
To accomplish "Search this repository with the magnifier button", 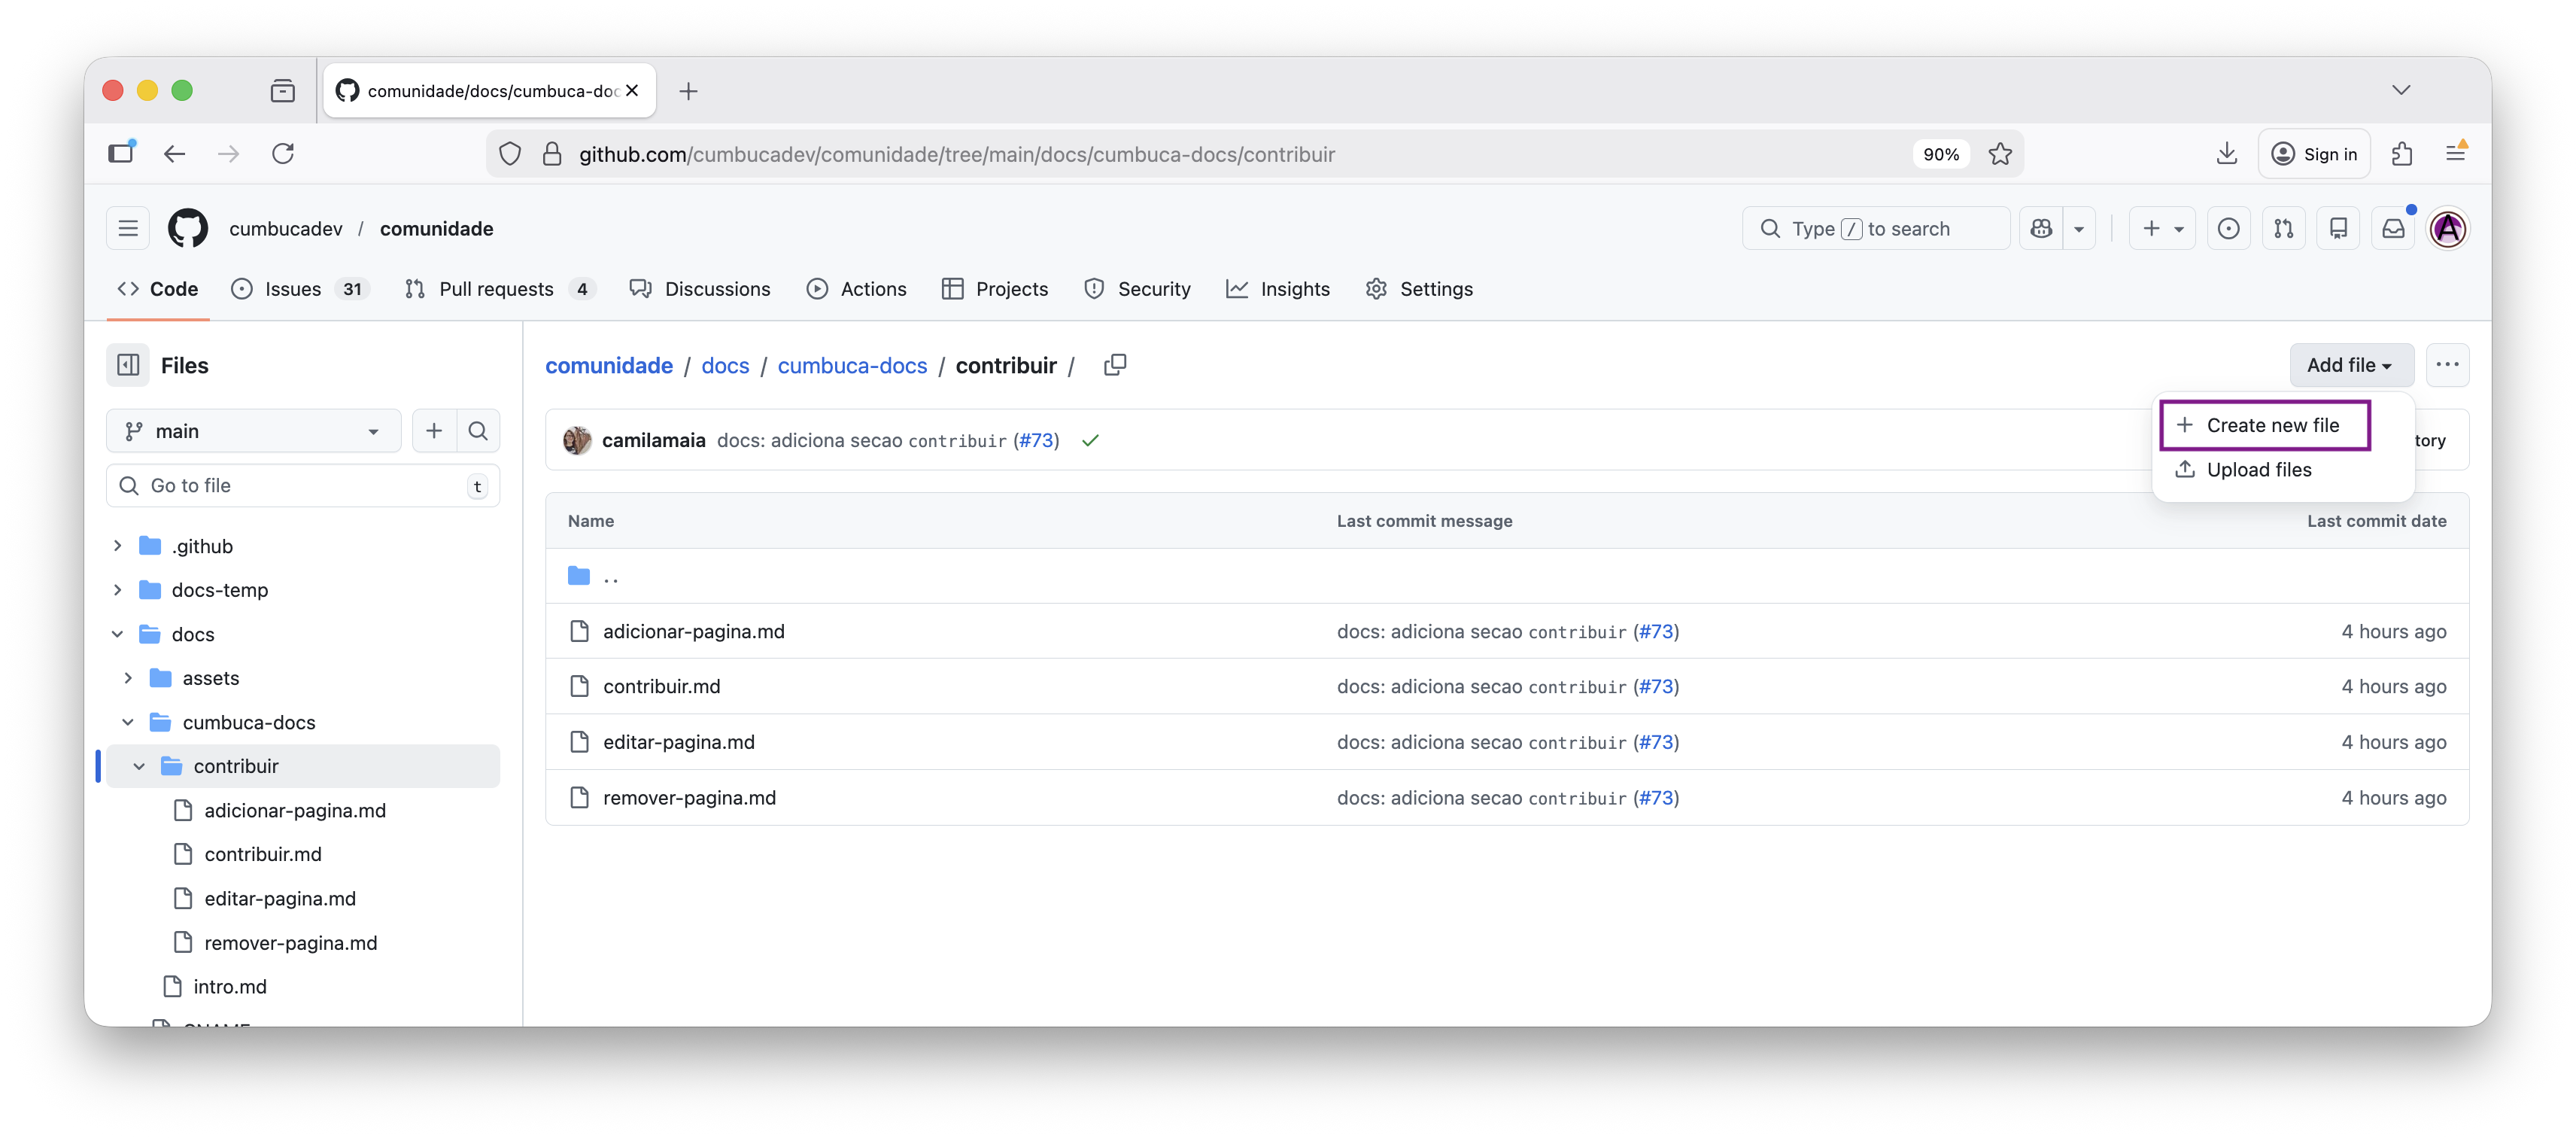I will pos(478,431).
